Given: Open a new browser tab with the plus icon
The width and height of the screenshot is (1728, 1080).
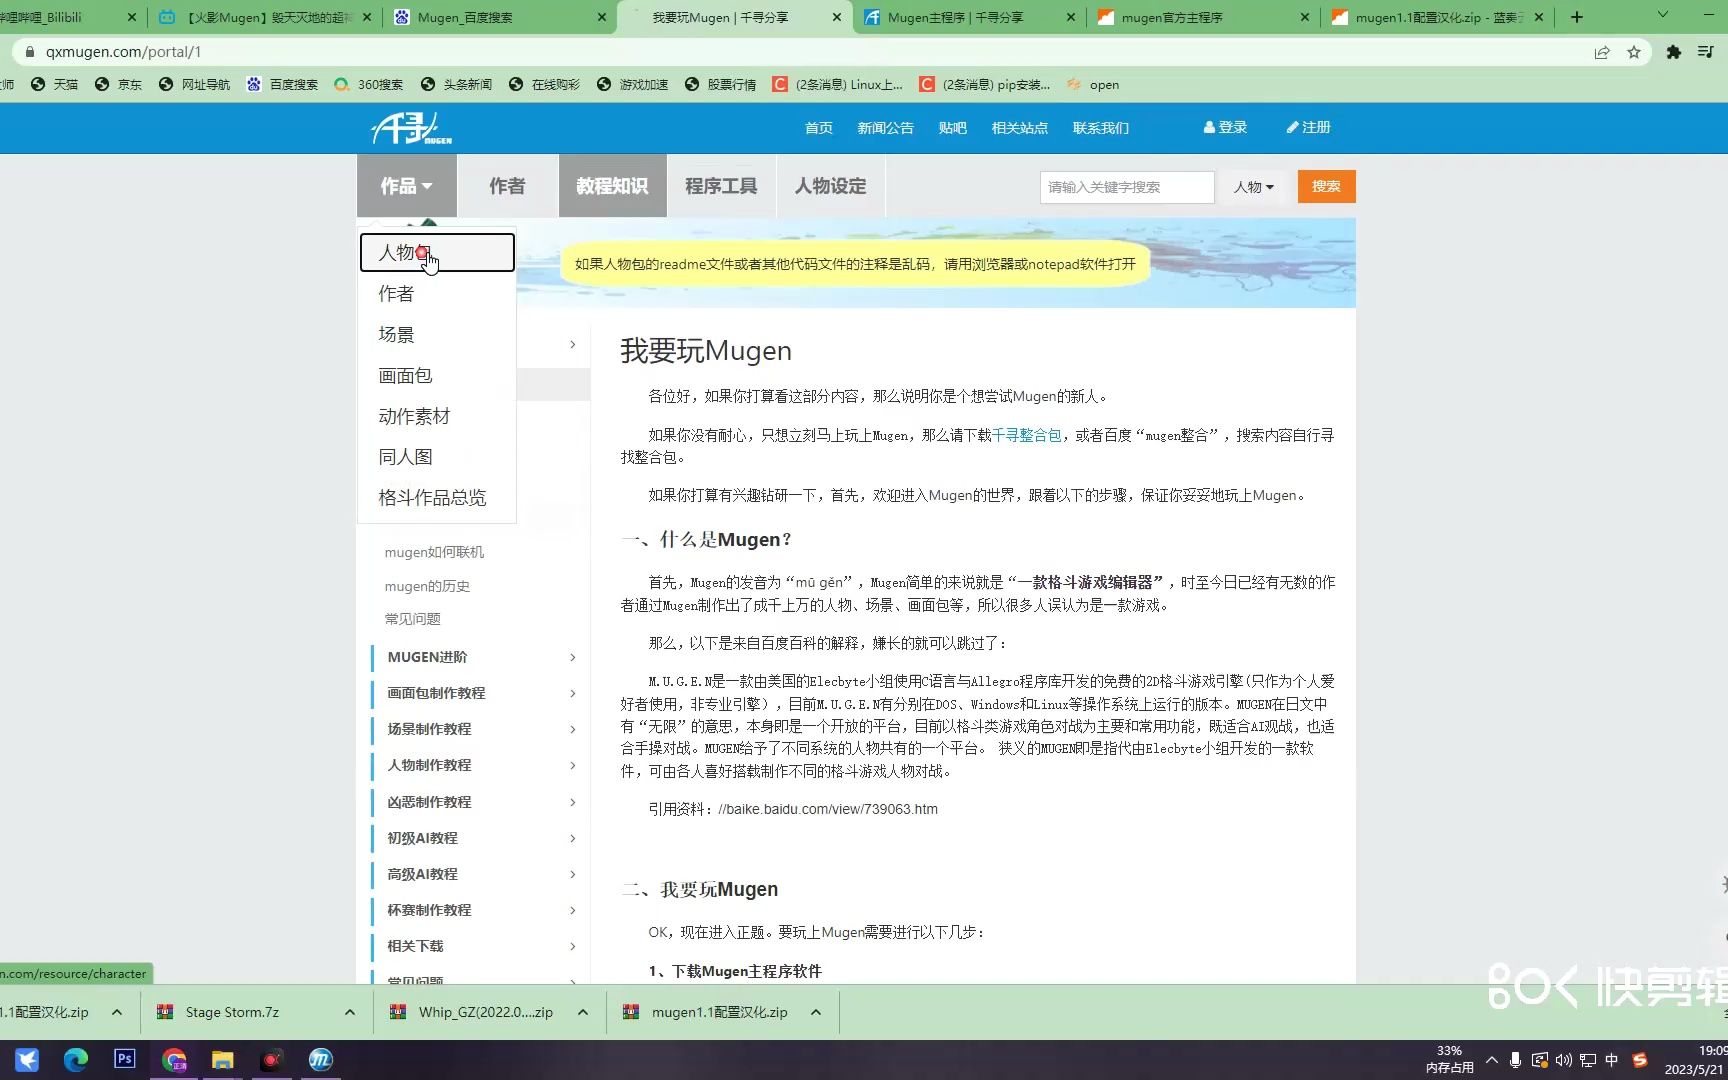Looking at the screenshot, I should 1577,17.
